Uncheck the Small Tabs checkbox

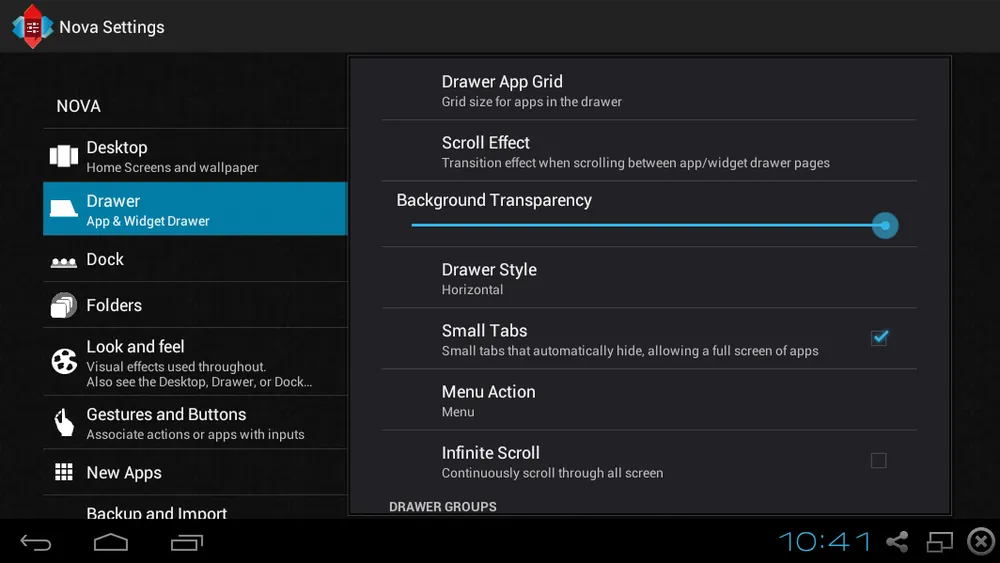(879, 337)
